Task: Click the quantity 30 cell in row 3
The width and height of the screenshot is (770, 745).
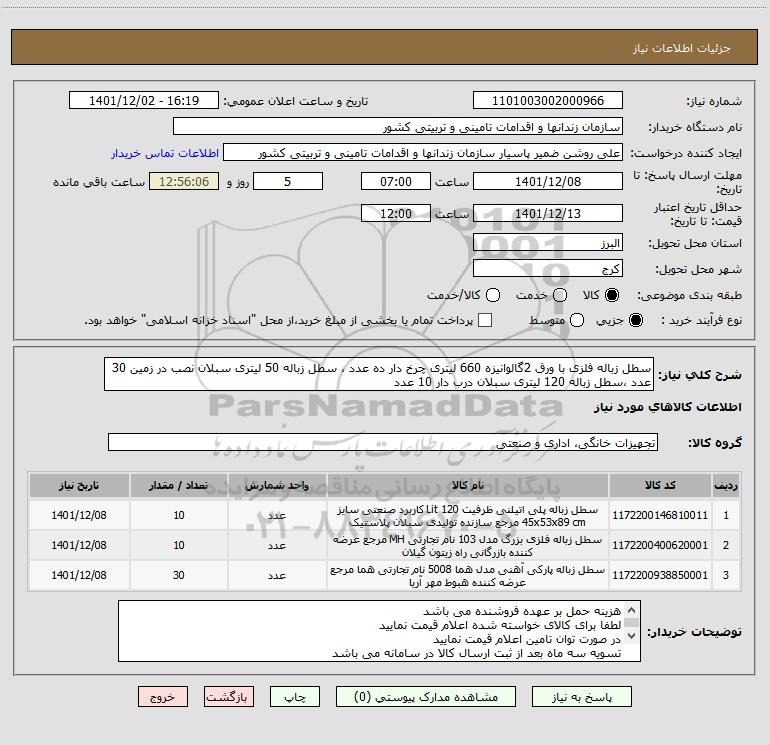Action: coord(178,575)
